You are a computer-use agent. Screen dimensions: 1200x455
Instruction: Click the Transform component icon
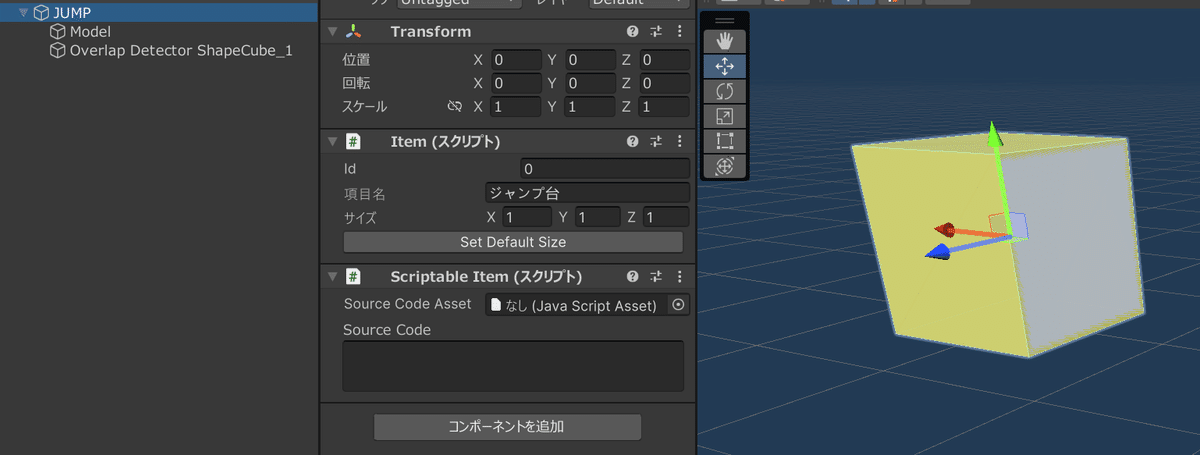coord(353,32)
